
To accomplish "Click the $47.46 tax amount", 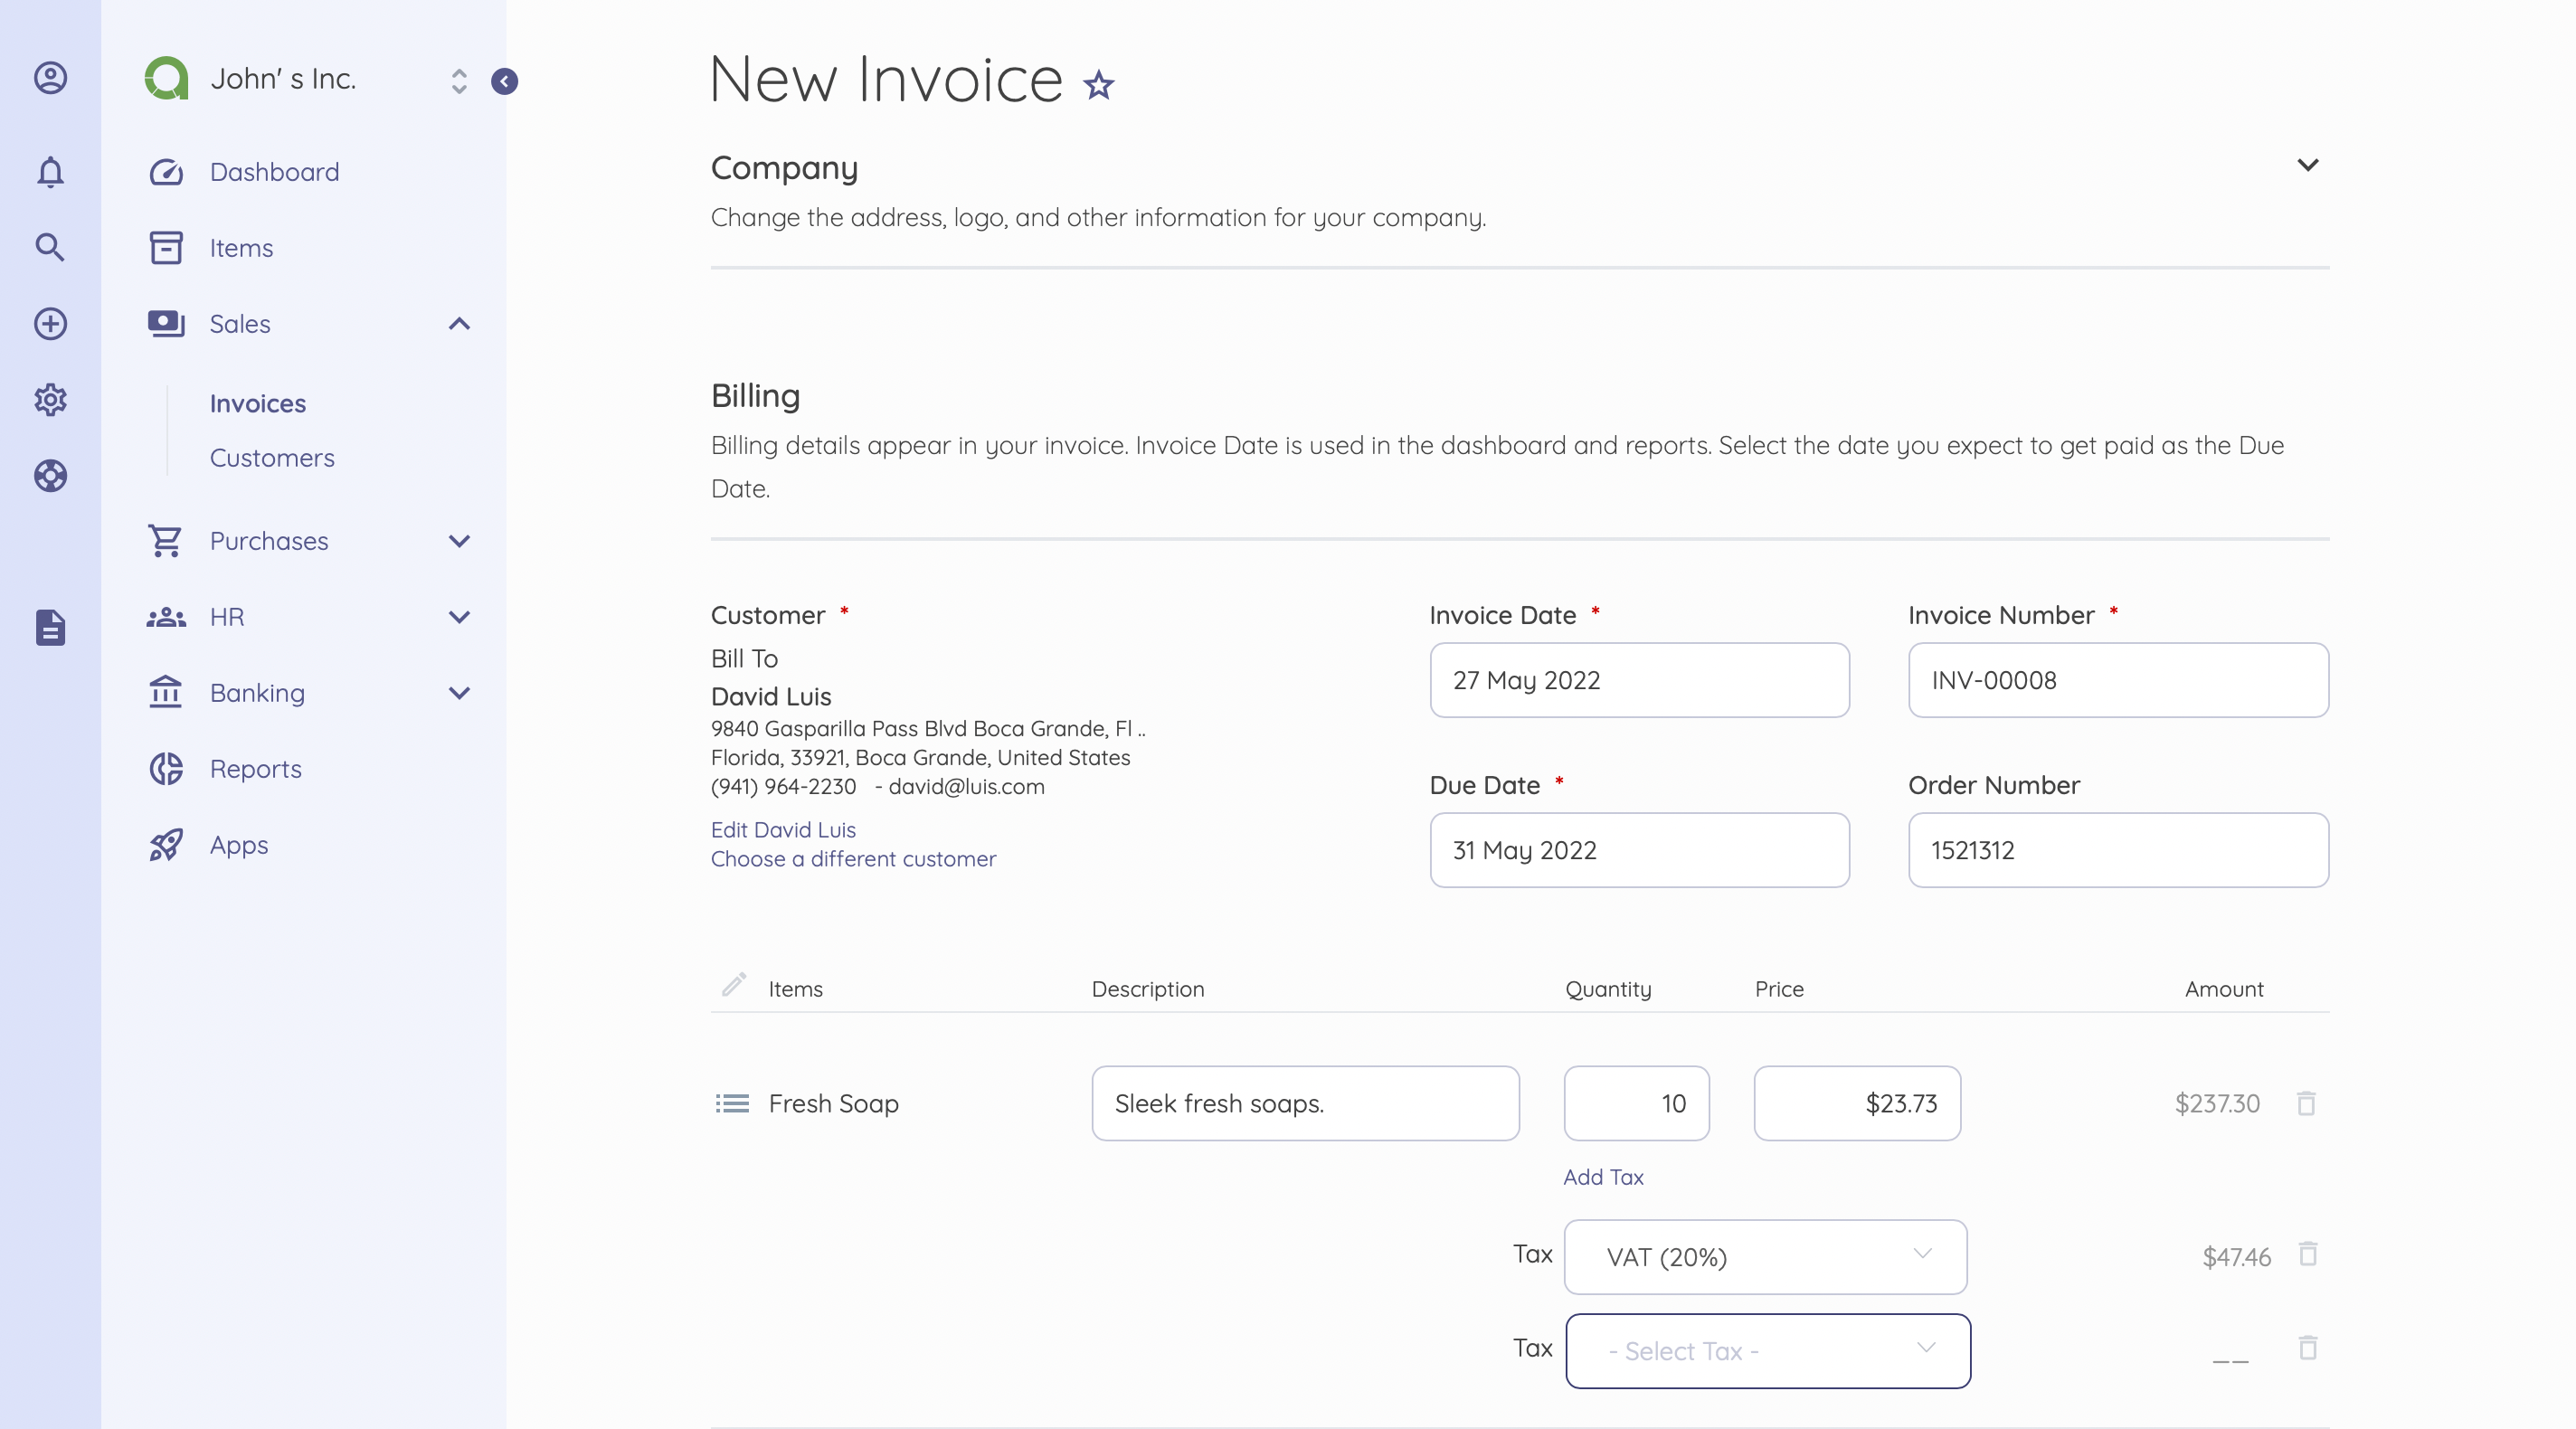I will (x=2236, y=1257).
